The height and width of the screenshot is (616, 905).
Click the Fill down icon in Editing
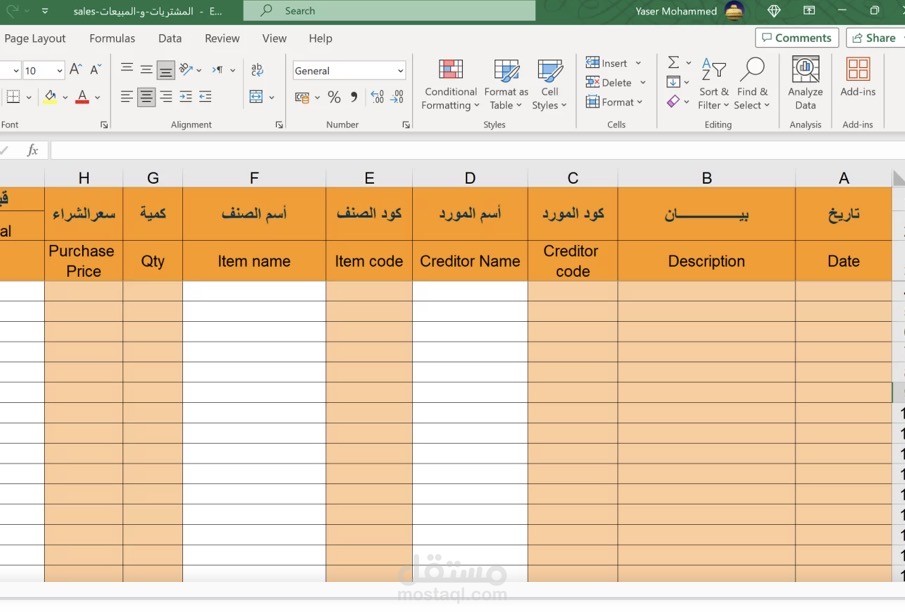click(x=673, y=82)
